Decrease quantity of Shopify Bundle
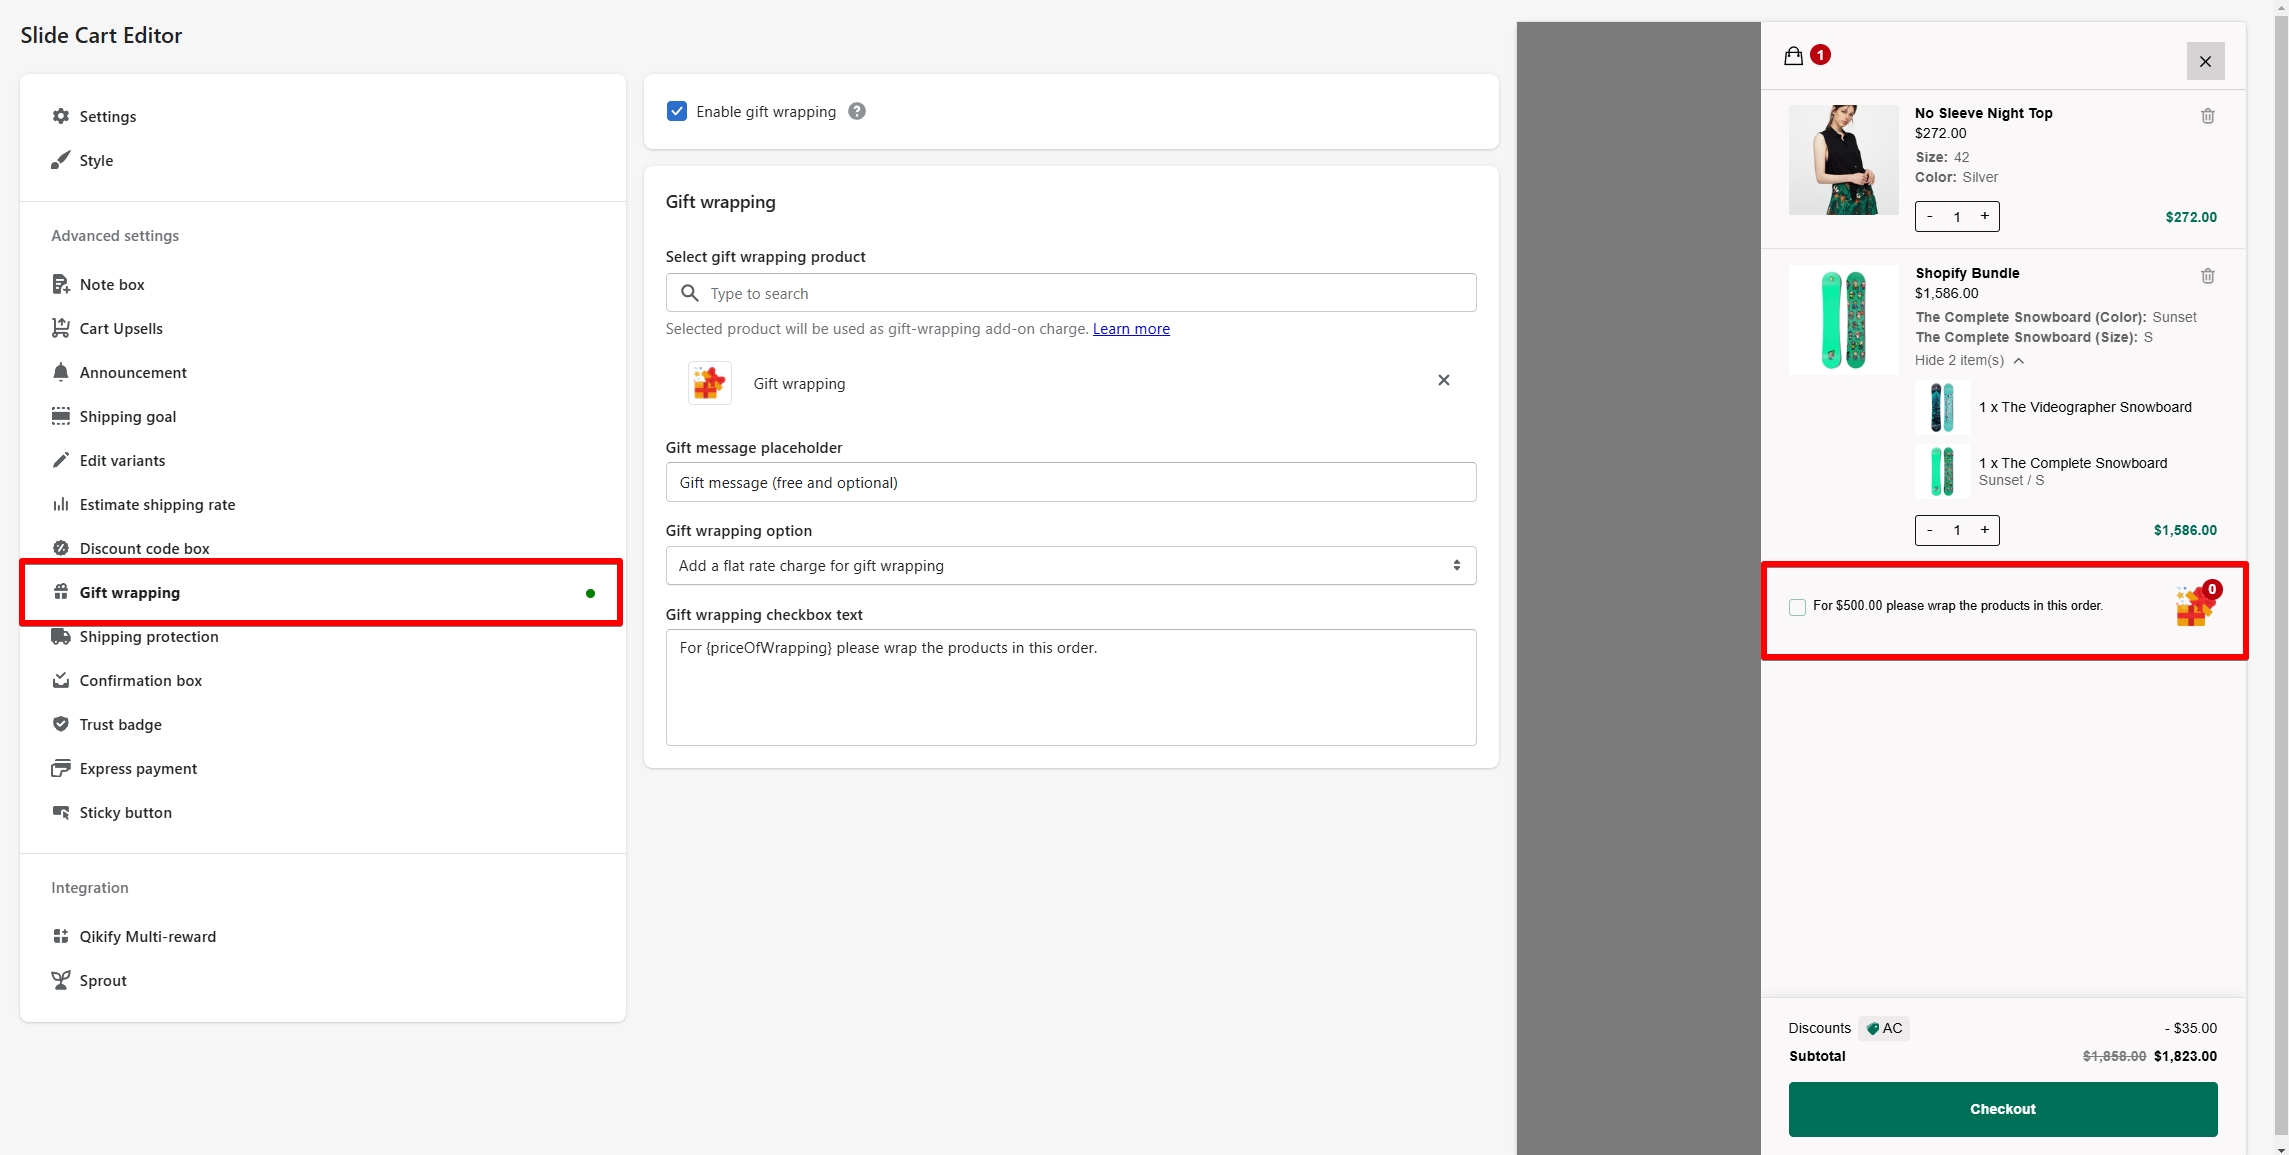This screenshot has height=1155, width=2289. pos(1930,530)
